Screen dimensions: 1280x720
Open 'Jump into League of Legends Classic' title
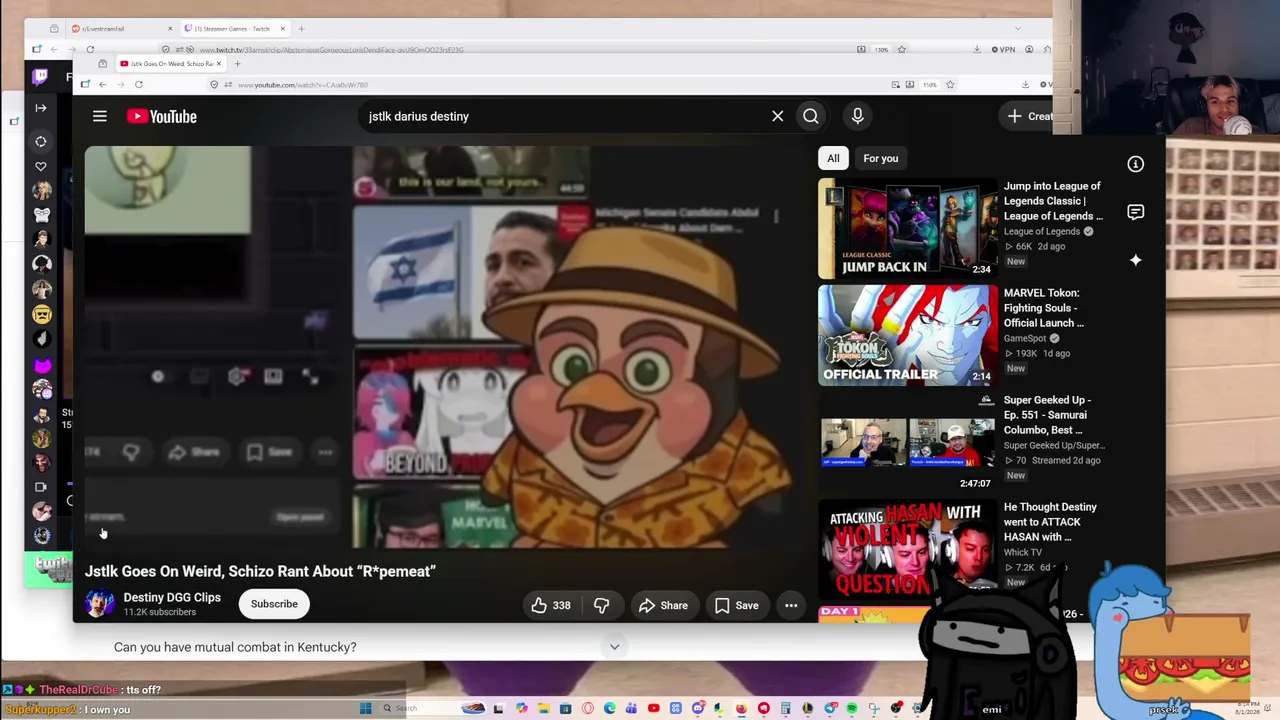(x=1053, y=201)
